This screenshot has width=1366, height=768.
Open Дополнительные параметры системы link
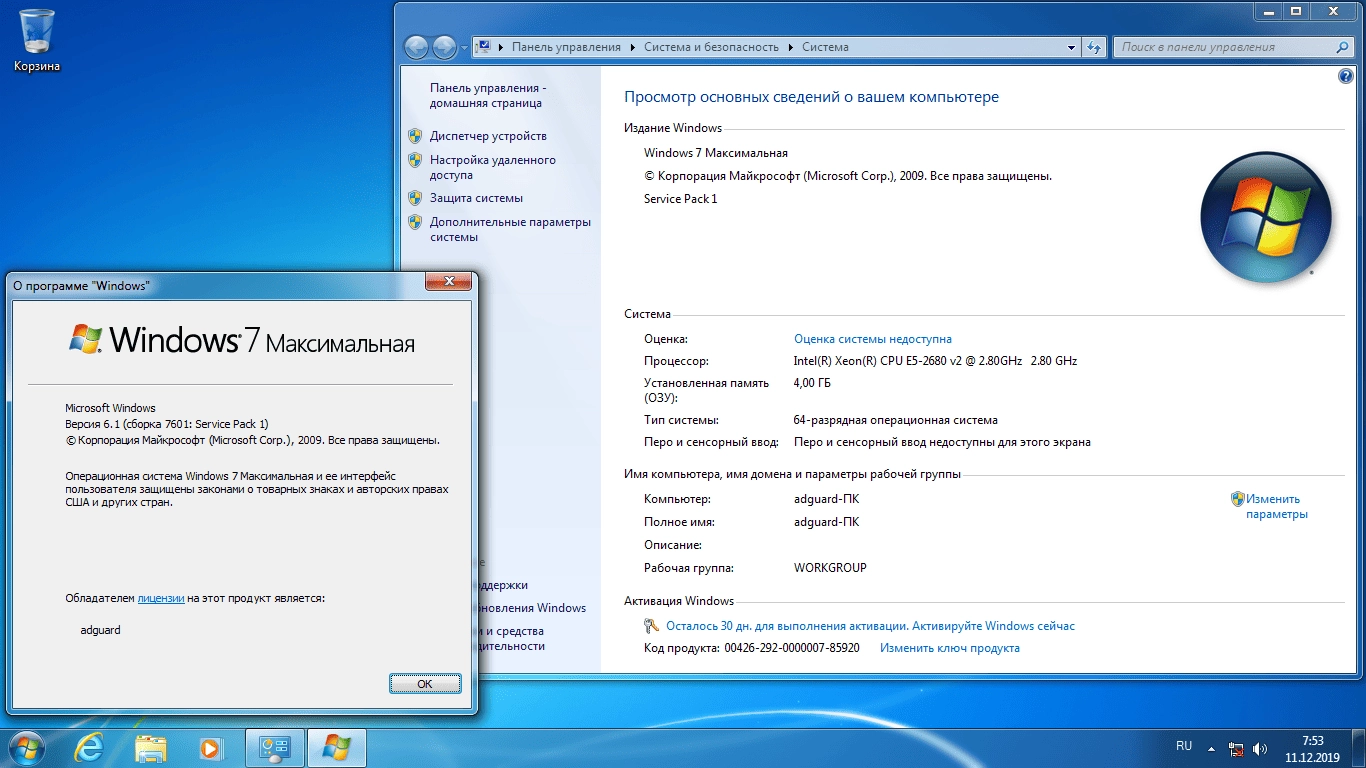pyautogui.click(x=510, y=229)
